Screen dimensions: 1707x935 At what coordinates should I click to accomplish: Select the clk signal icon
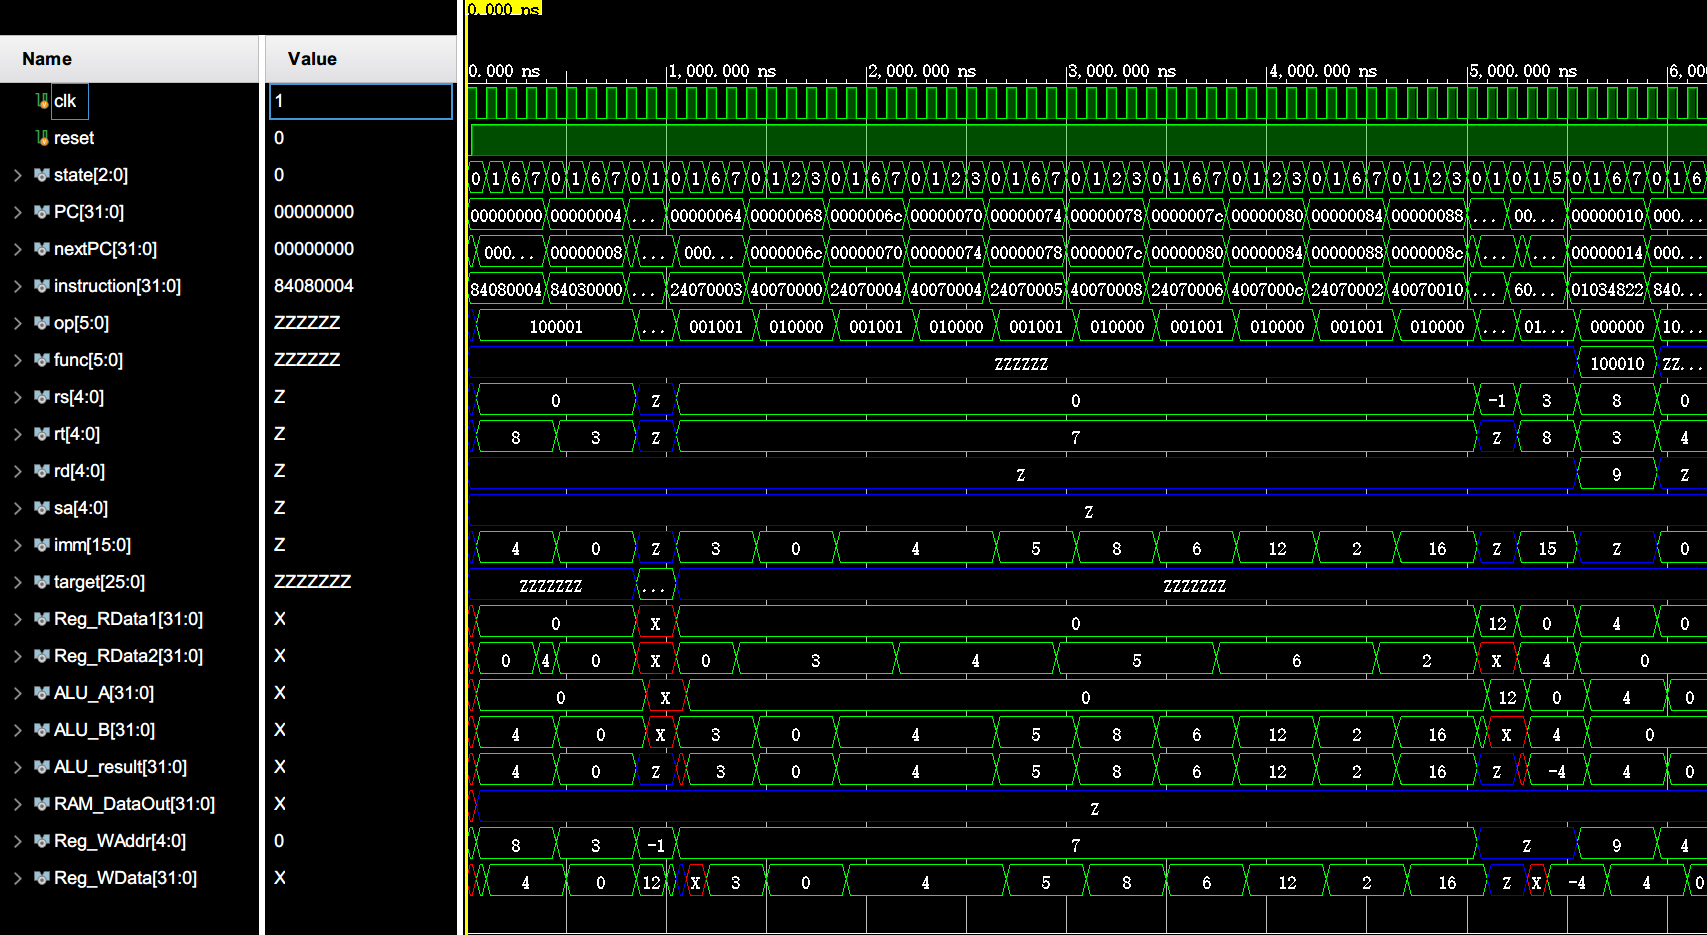(x=42, y=101)
